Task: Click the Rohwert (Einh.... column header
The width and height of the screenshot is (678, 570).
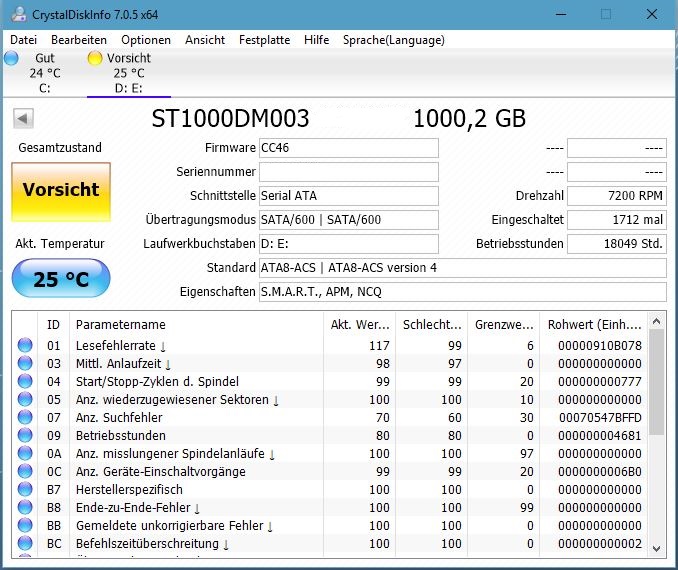Action: point(594,324)
